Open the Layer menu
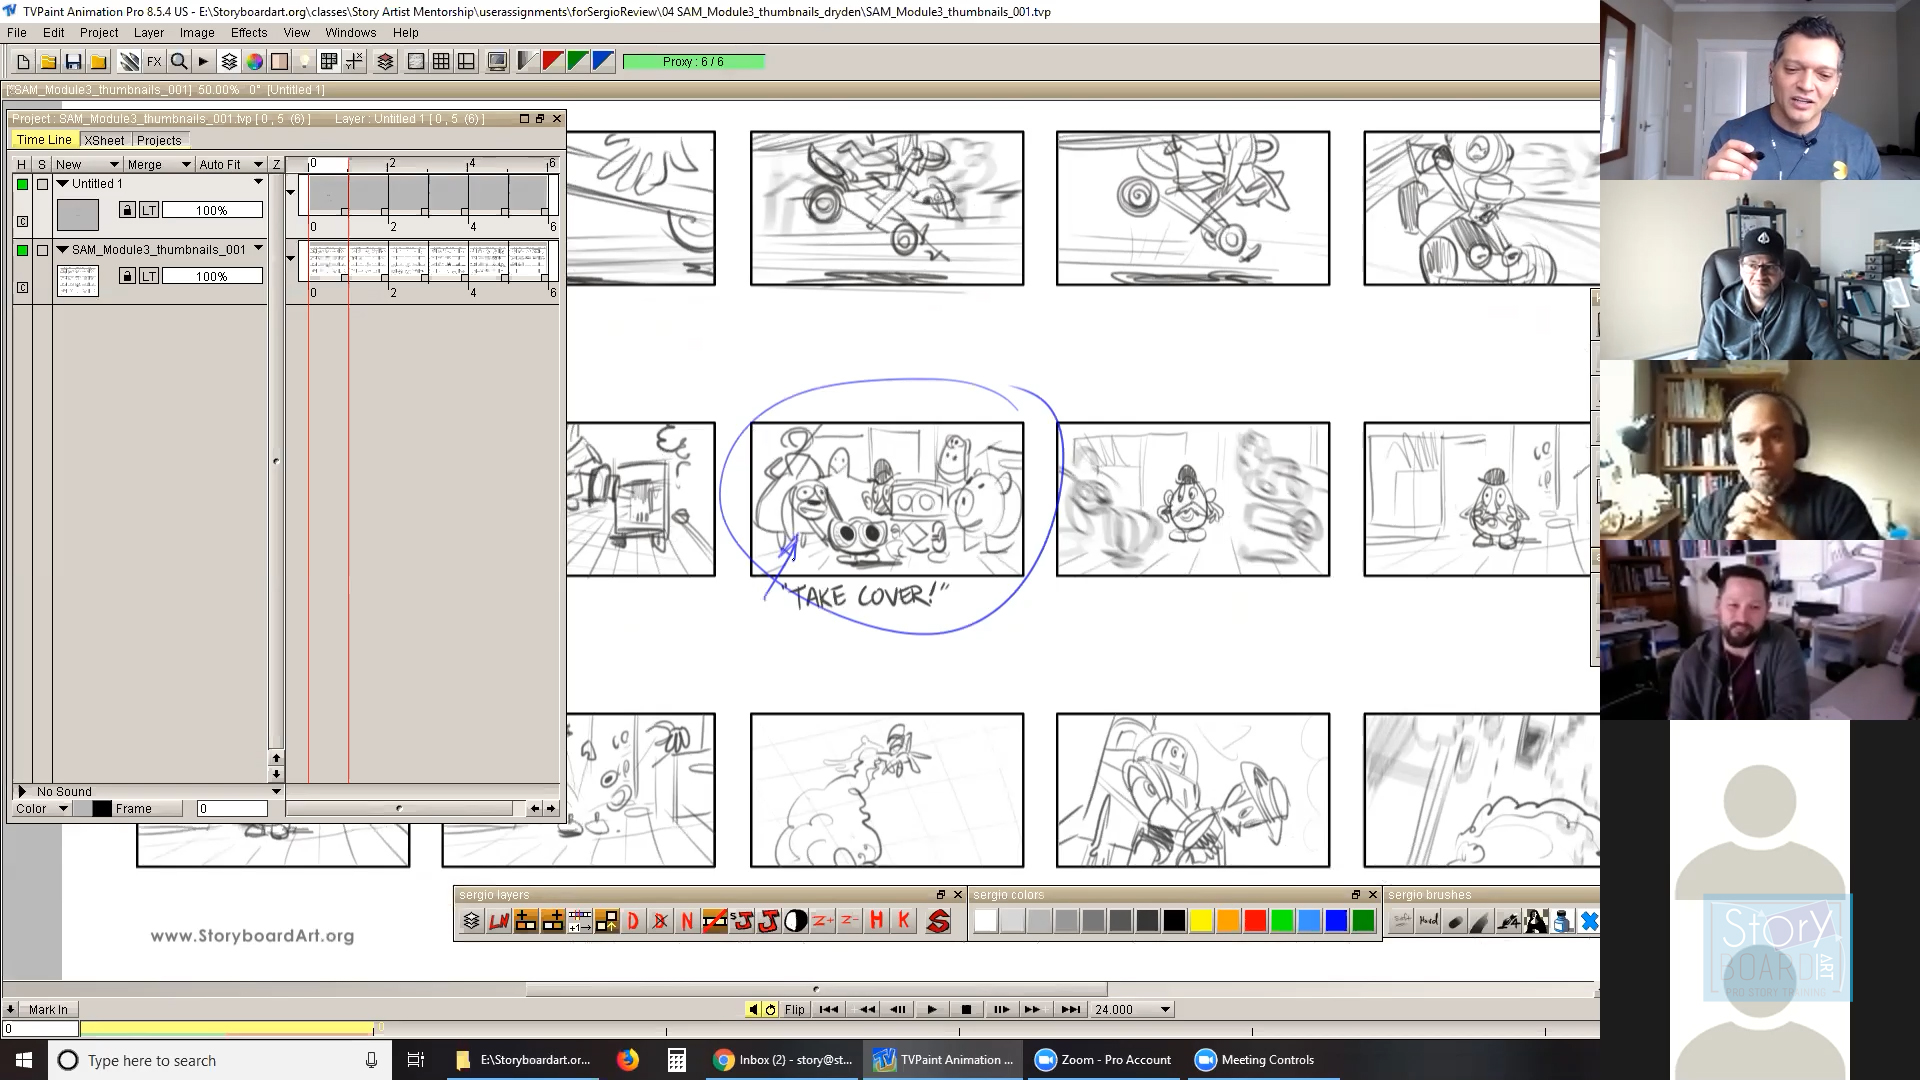Screen dimensions: 1920x1080 pyautogui.click(x=149, y=33)
